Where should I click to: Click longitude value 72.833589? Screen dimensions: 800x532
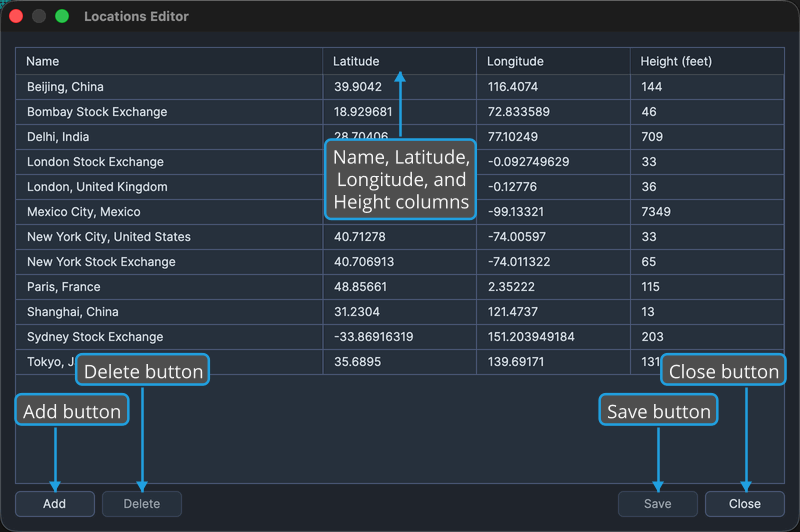(518, 112)
